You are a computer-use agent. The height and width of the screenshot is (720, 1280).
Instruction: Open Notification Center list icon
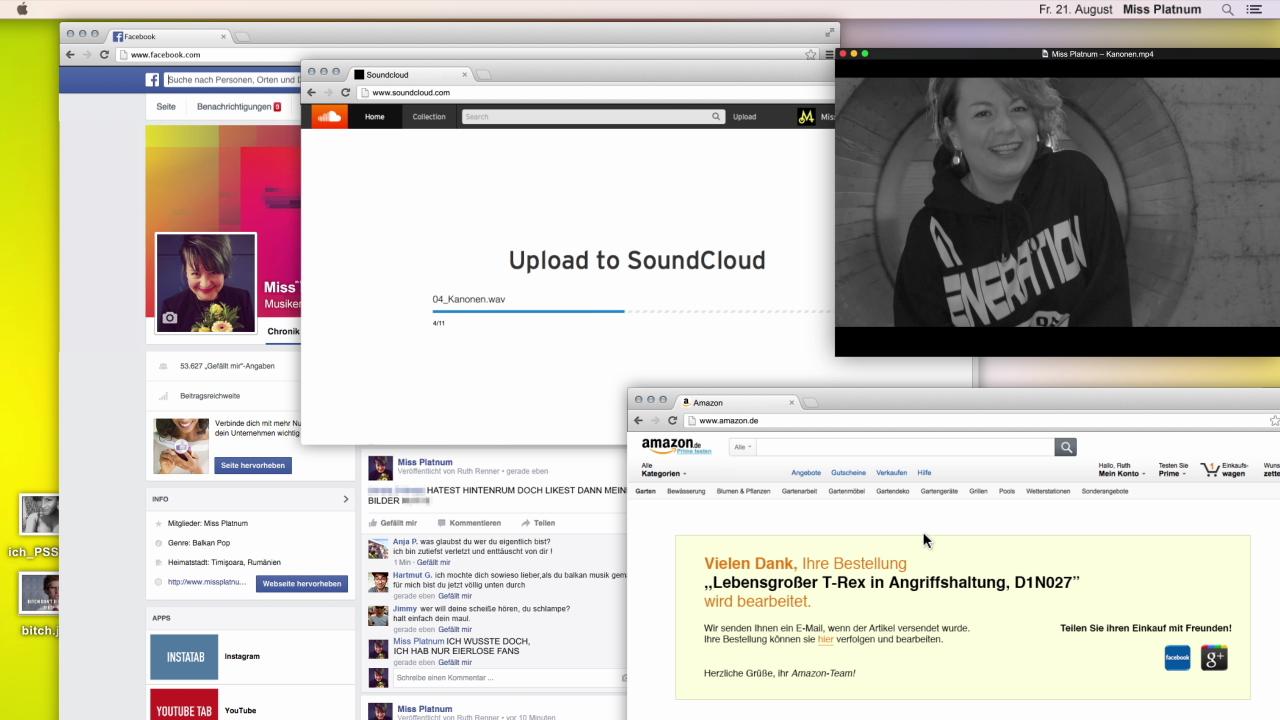1255,9
